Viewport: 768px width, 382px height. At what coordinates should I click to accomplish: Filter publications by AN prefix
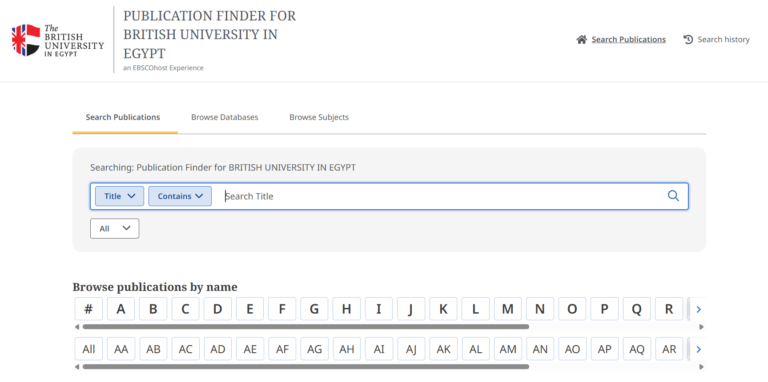click(x=540, y=349)
